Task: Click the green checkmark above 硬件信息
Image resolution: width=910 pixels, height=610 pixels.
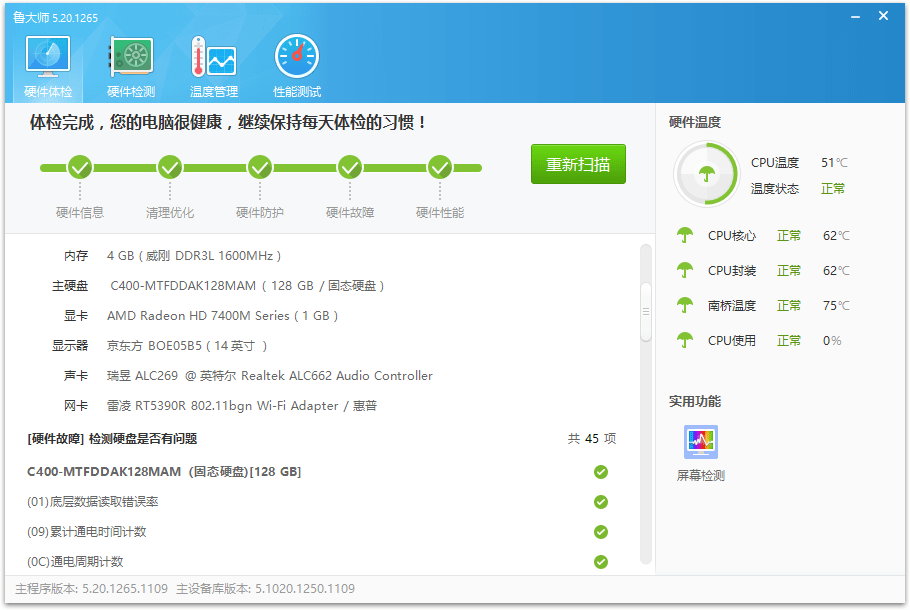Action: point(79,168)
